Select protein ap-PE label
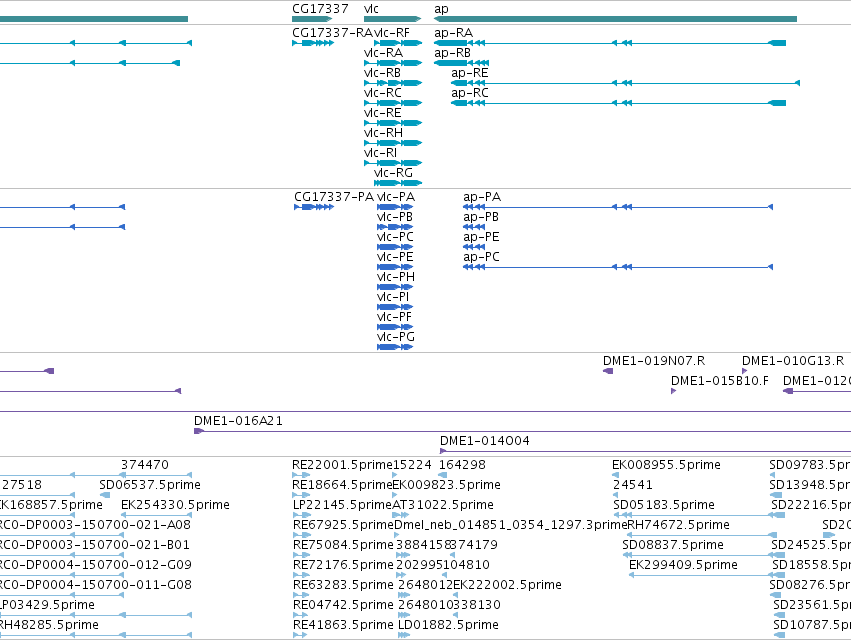 481,237
